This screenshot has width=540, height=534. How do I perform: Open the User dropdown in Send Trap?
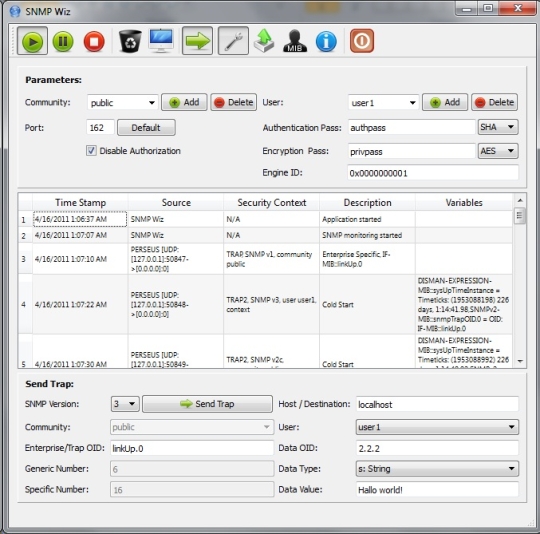437,427
